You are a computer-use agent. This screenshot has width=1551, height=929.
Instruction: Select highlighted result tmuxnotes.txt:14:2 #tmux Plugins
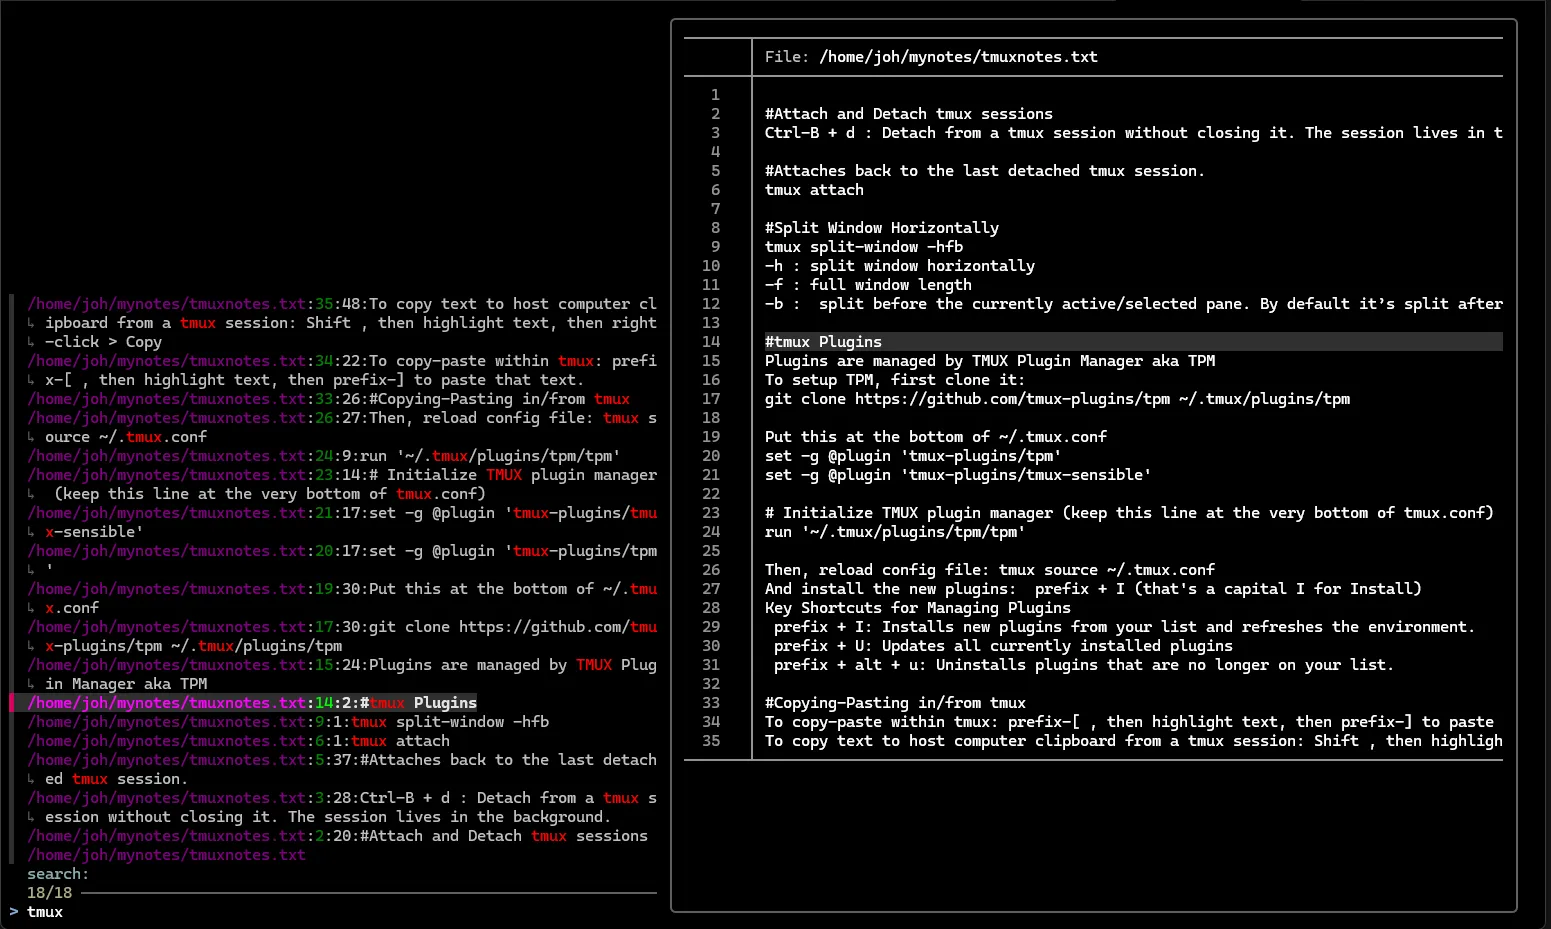(252, 703)
